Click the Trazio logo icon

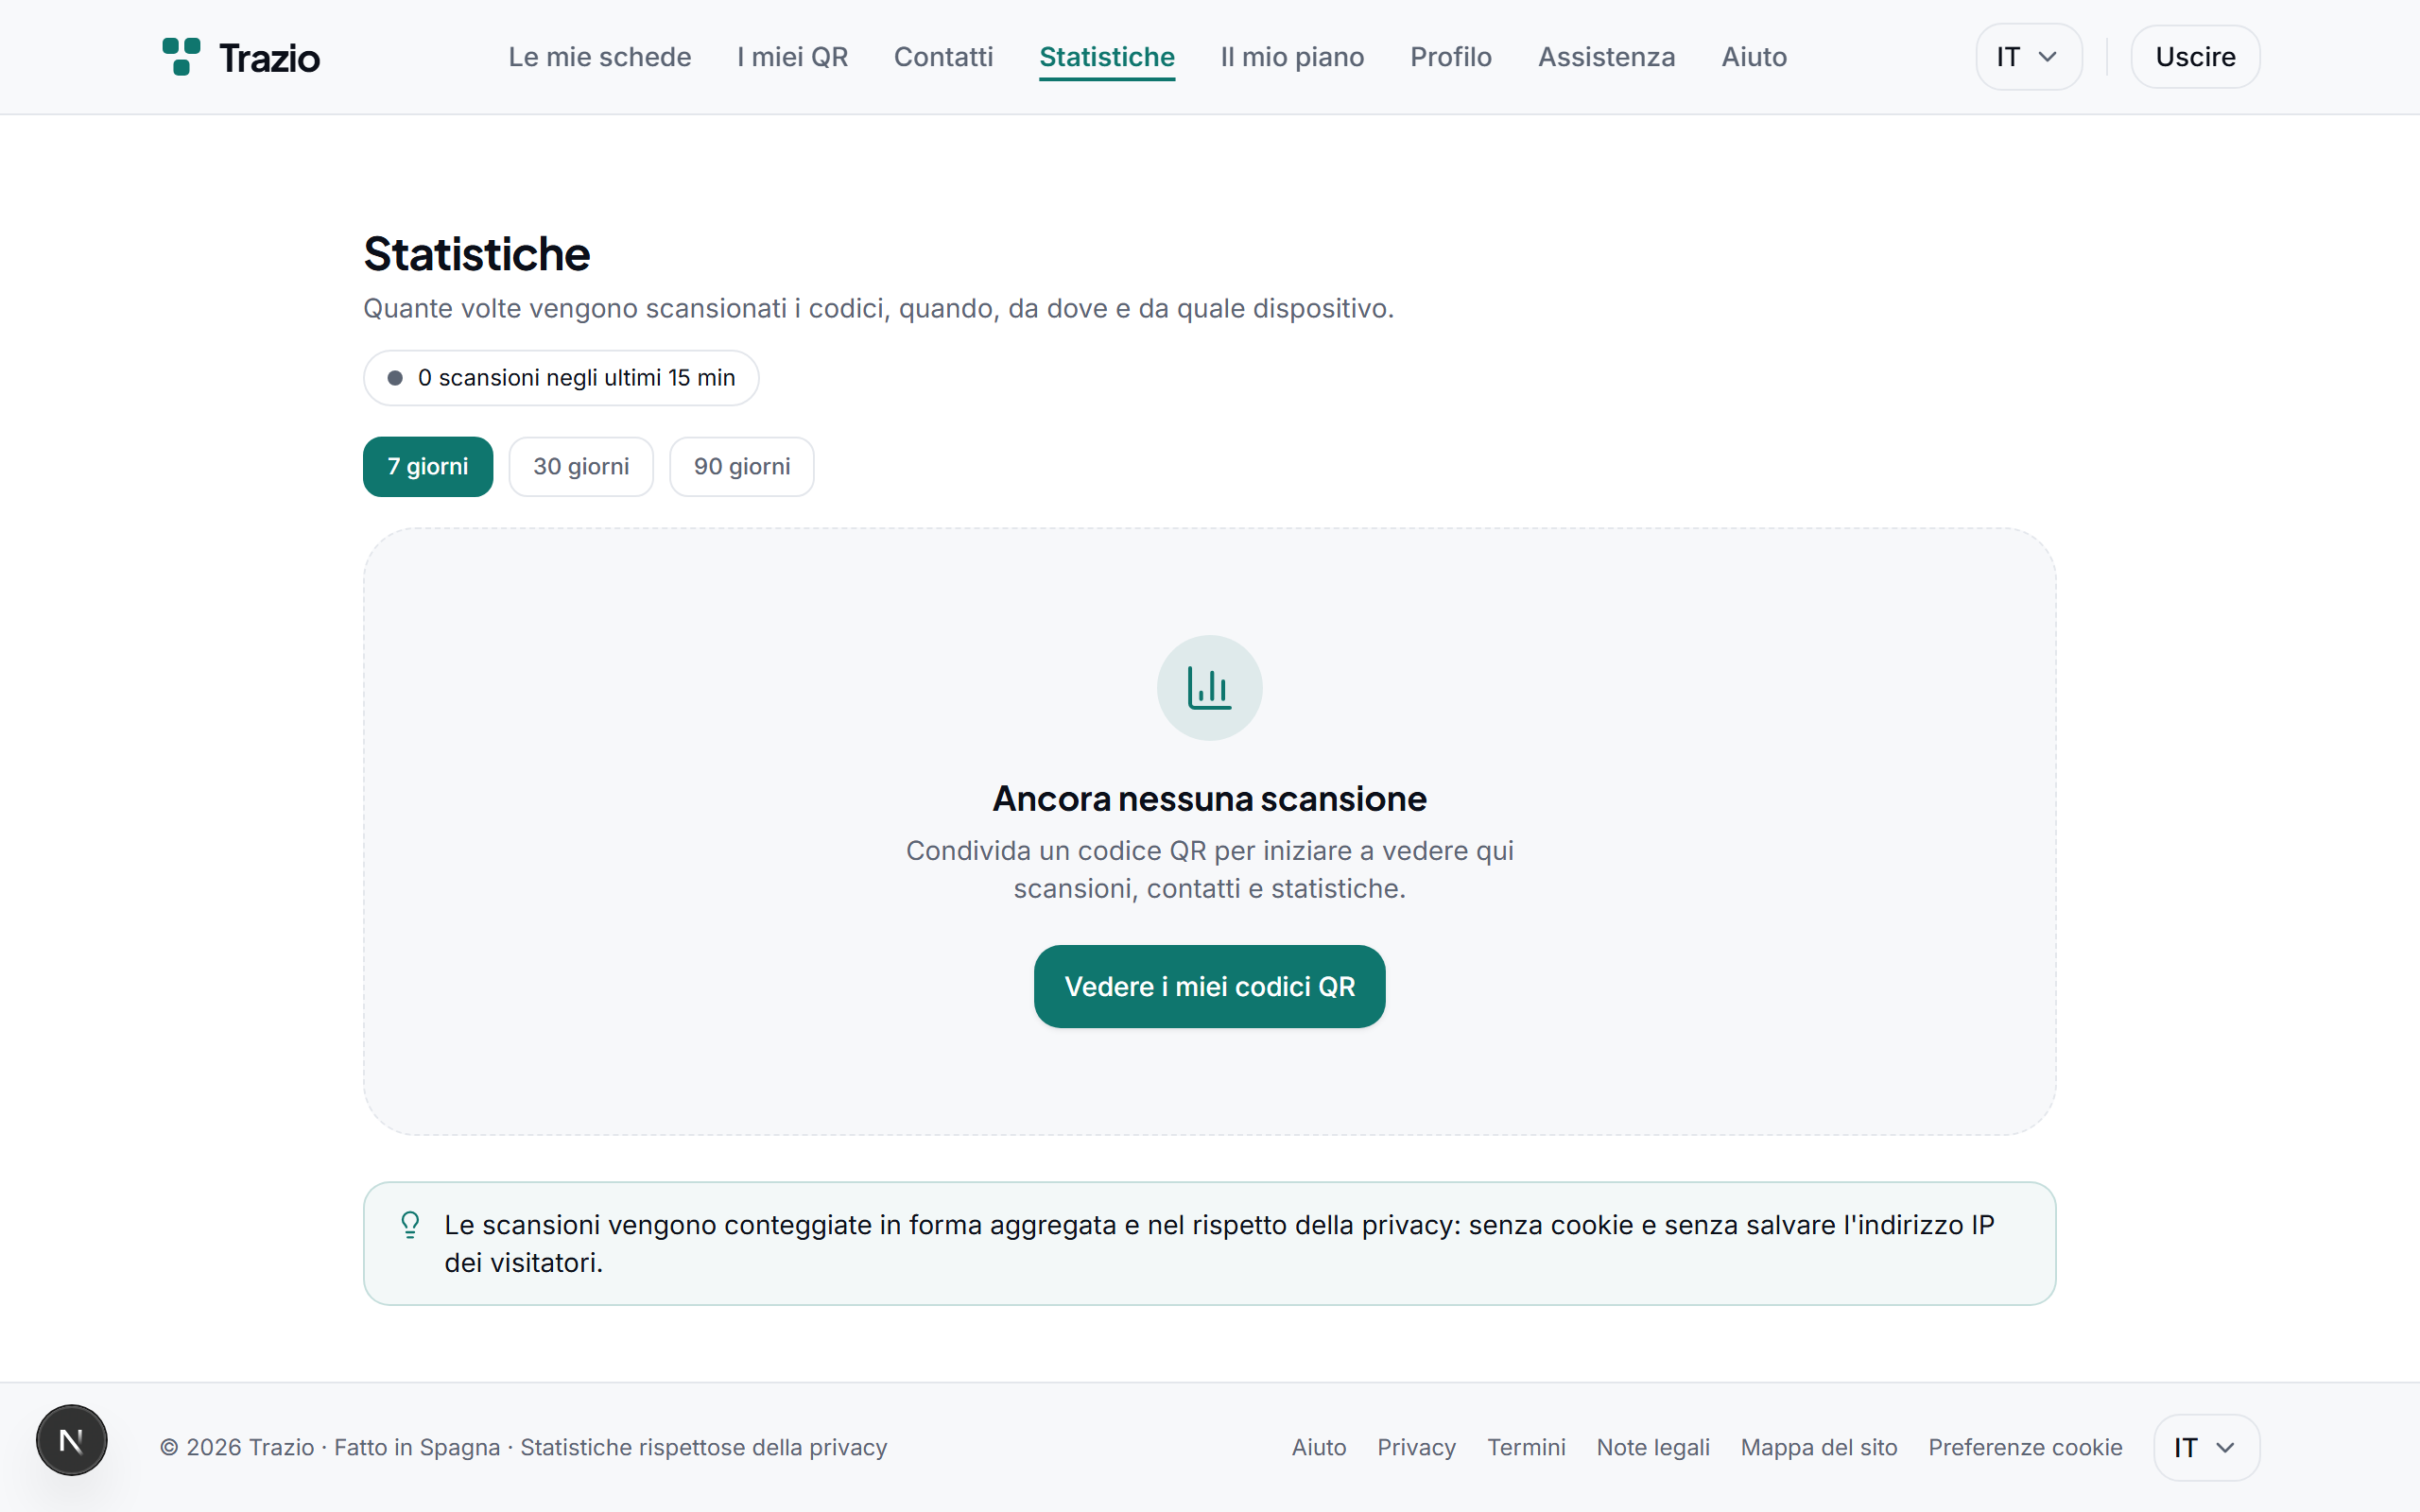click(181, 57)
